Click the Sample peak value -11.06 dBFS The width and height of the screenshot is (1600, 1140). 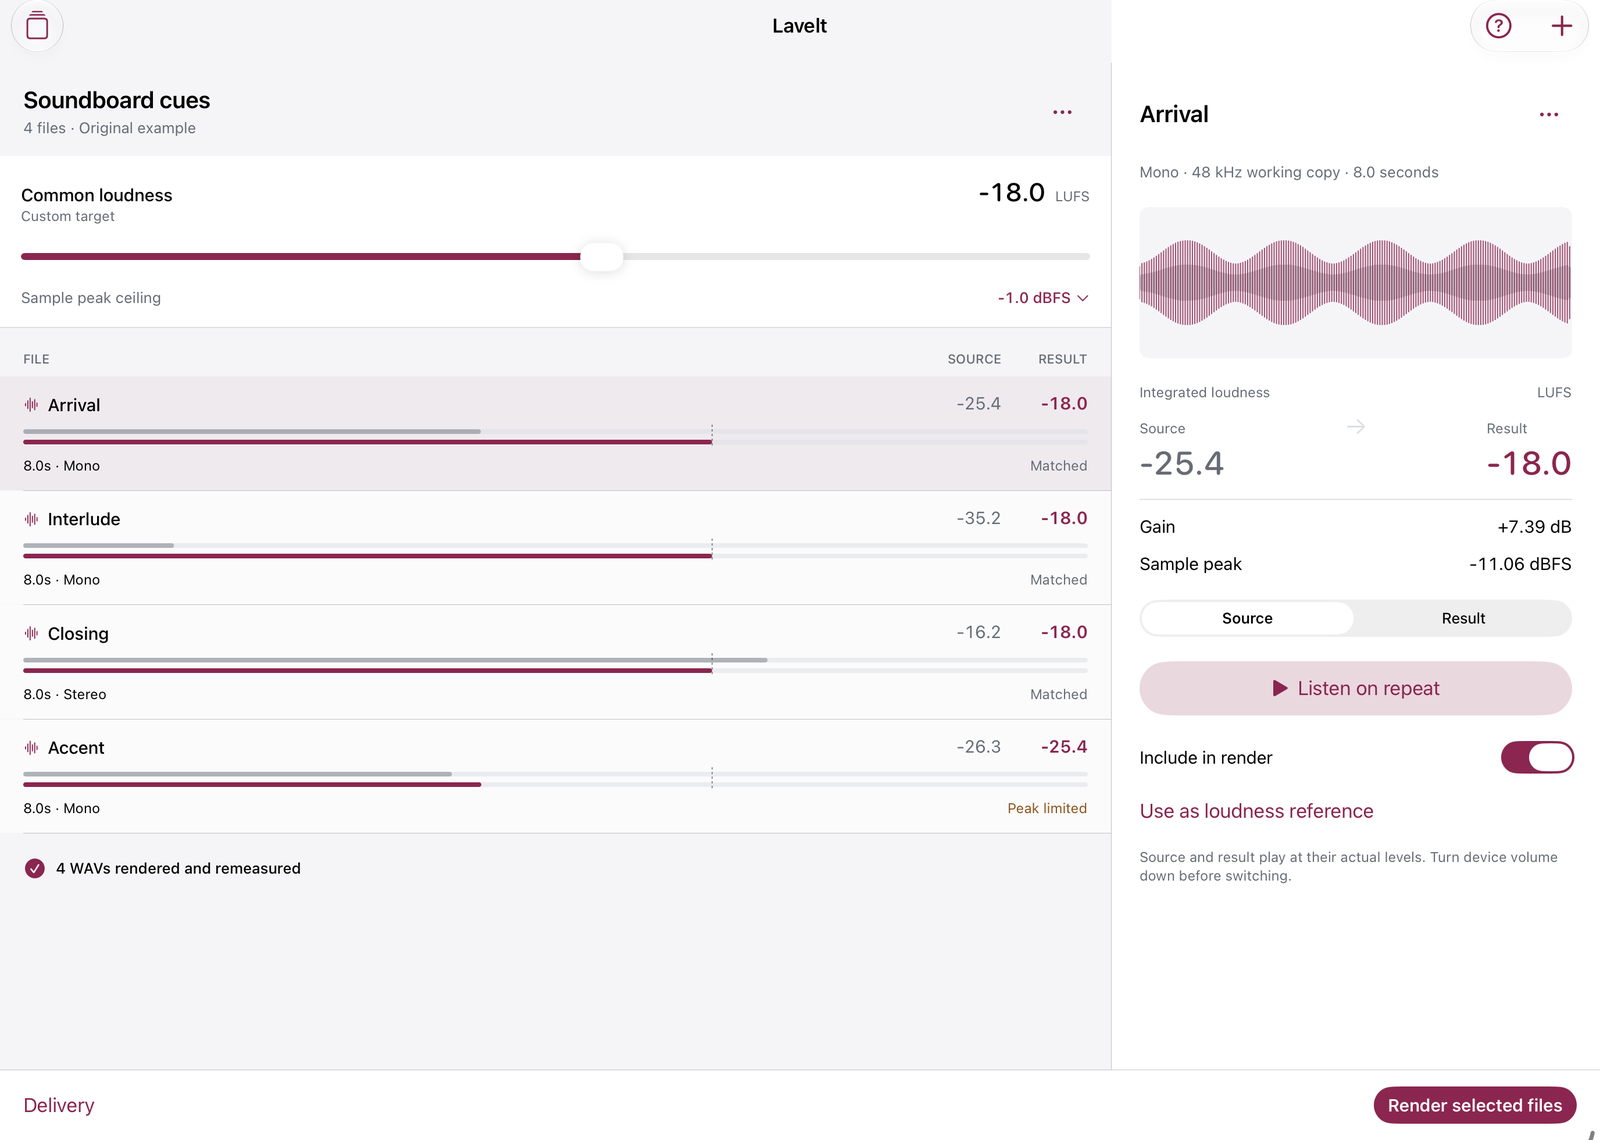tap(1520, 564)
